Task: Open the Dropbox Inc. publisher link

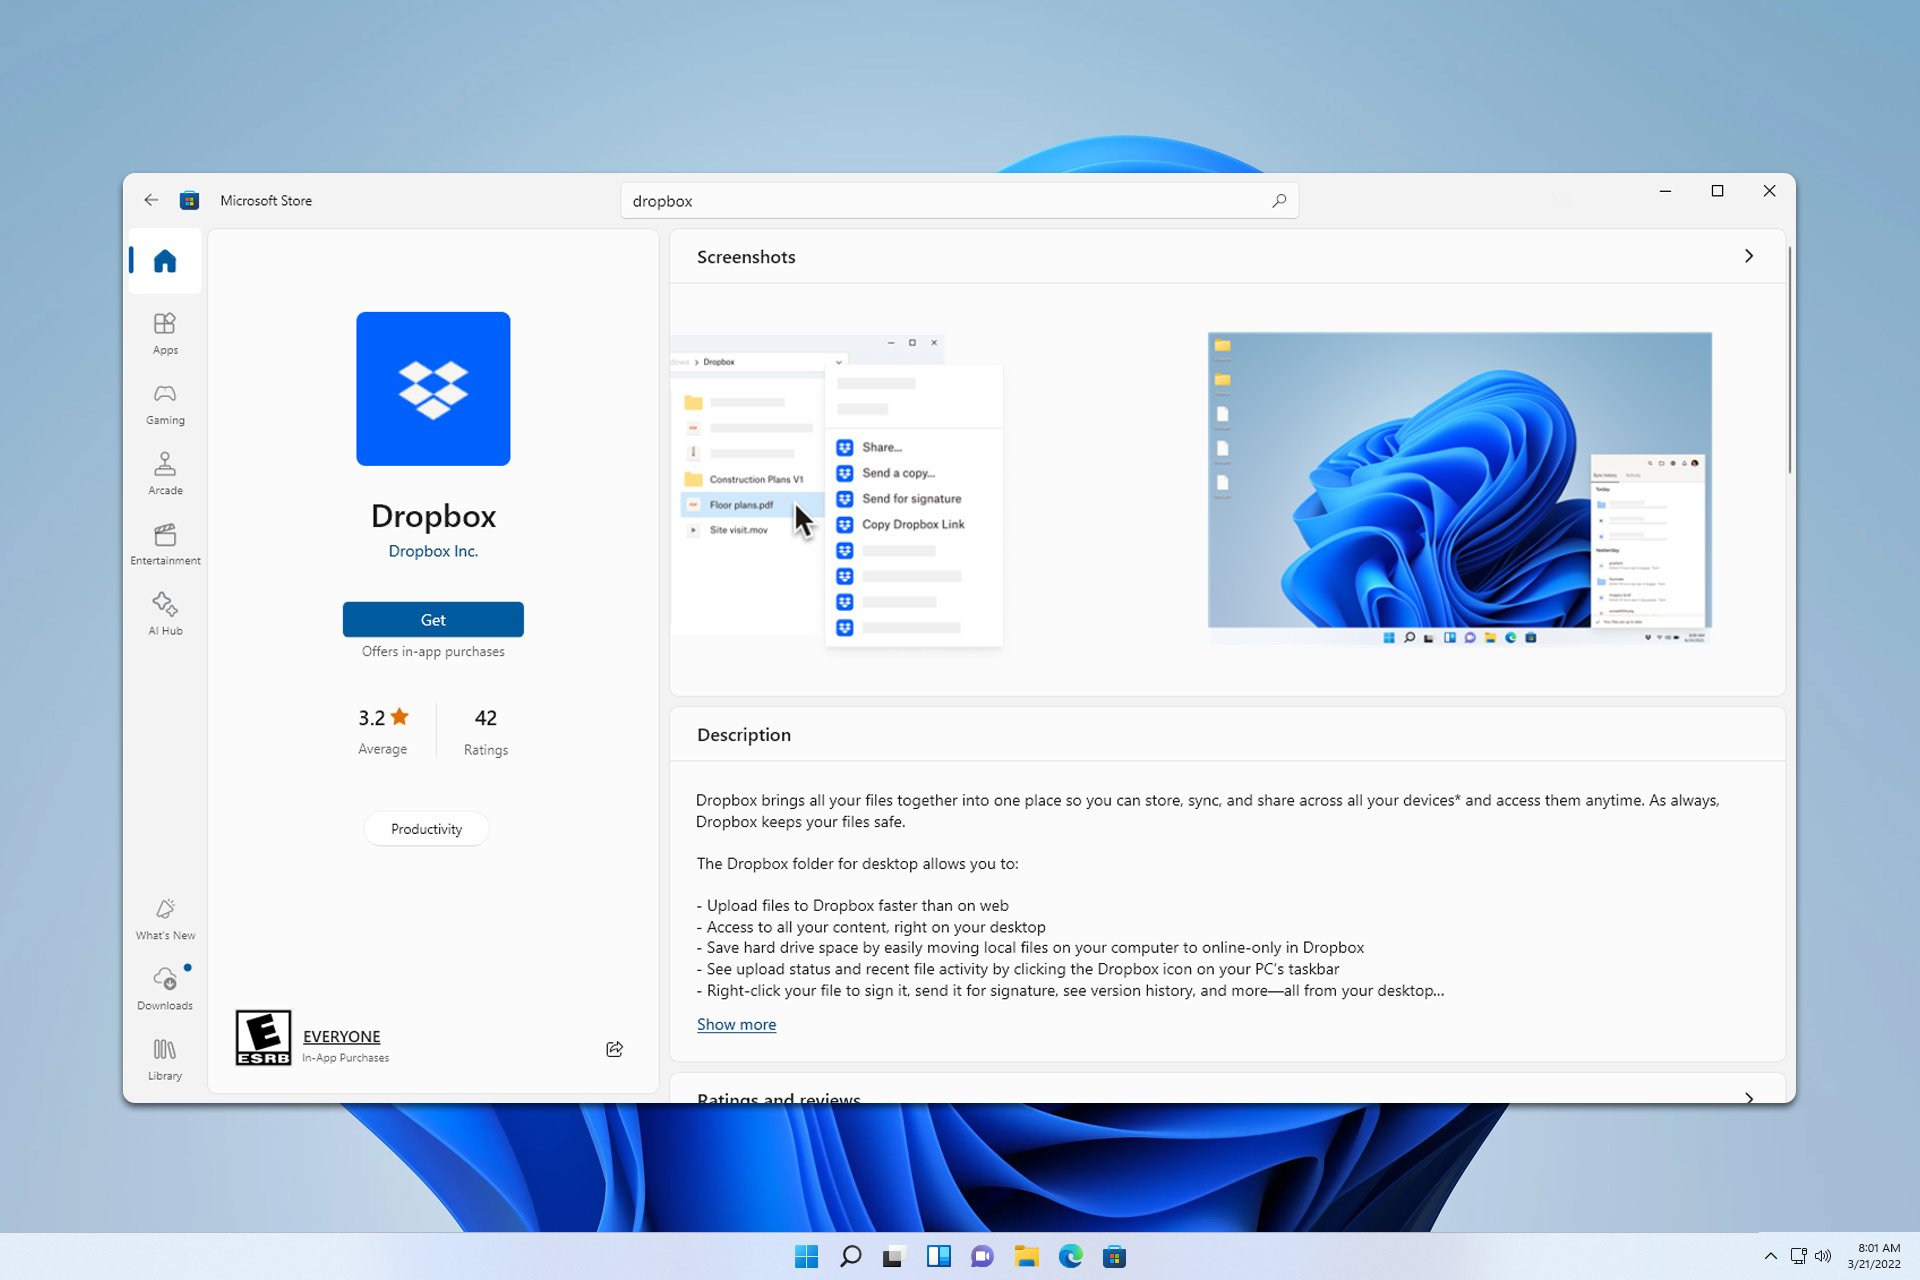Action: pos(433,550)
